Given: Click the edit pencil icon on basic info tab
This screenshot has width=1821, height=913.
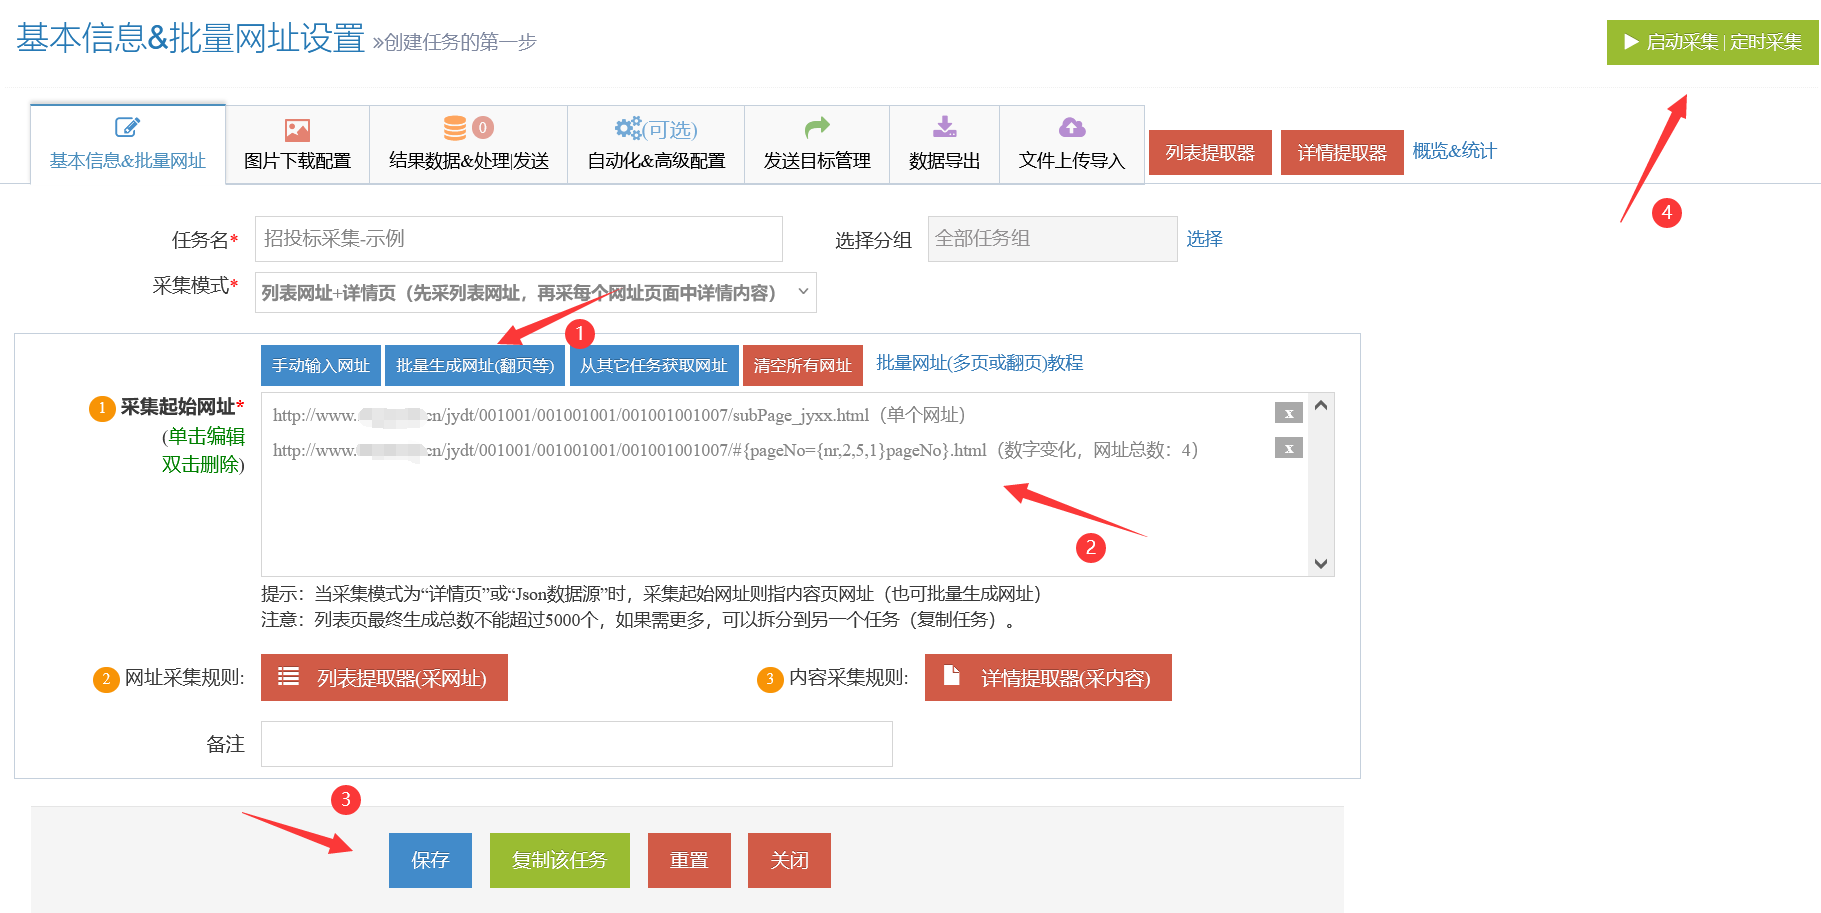Looking at the screenshot, I should (127, 128).
